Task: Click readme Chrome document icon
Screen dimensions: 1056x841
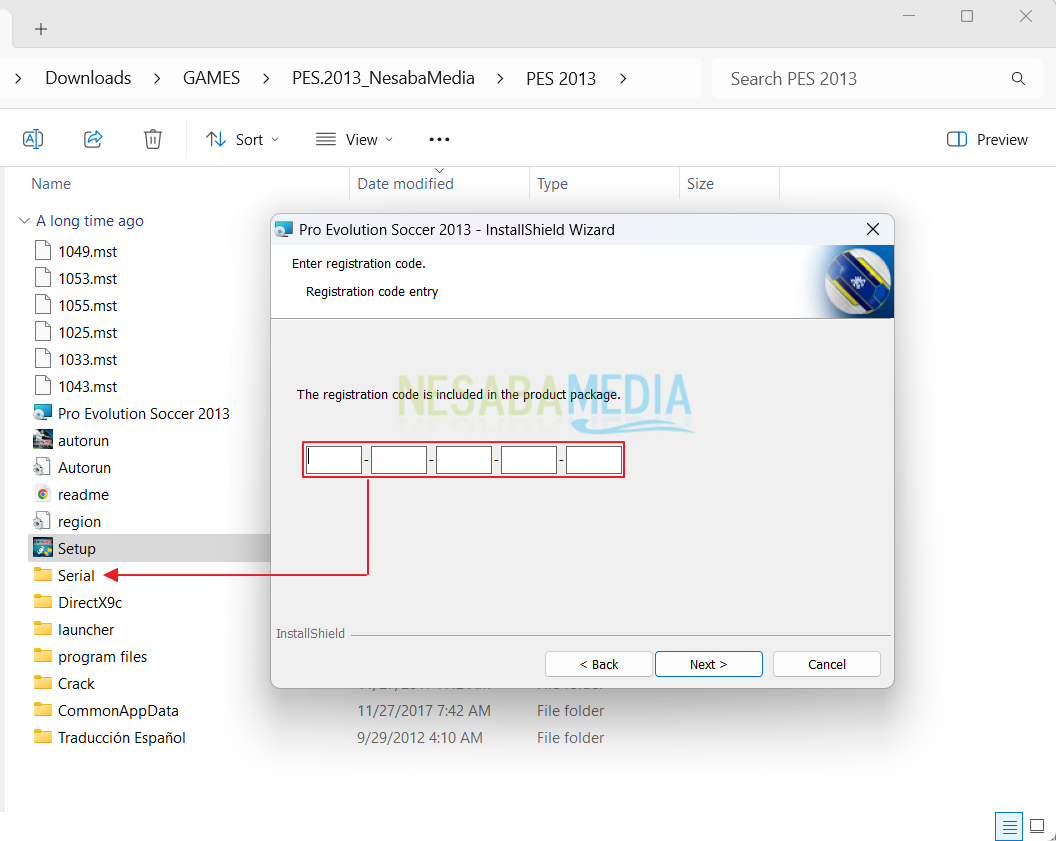Action: pyautogui.click(x=42, y=494)
